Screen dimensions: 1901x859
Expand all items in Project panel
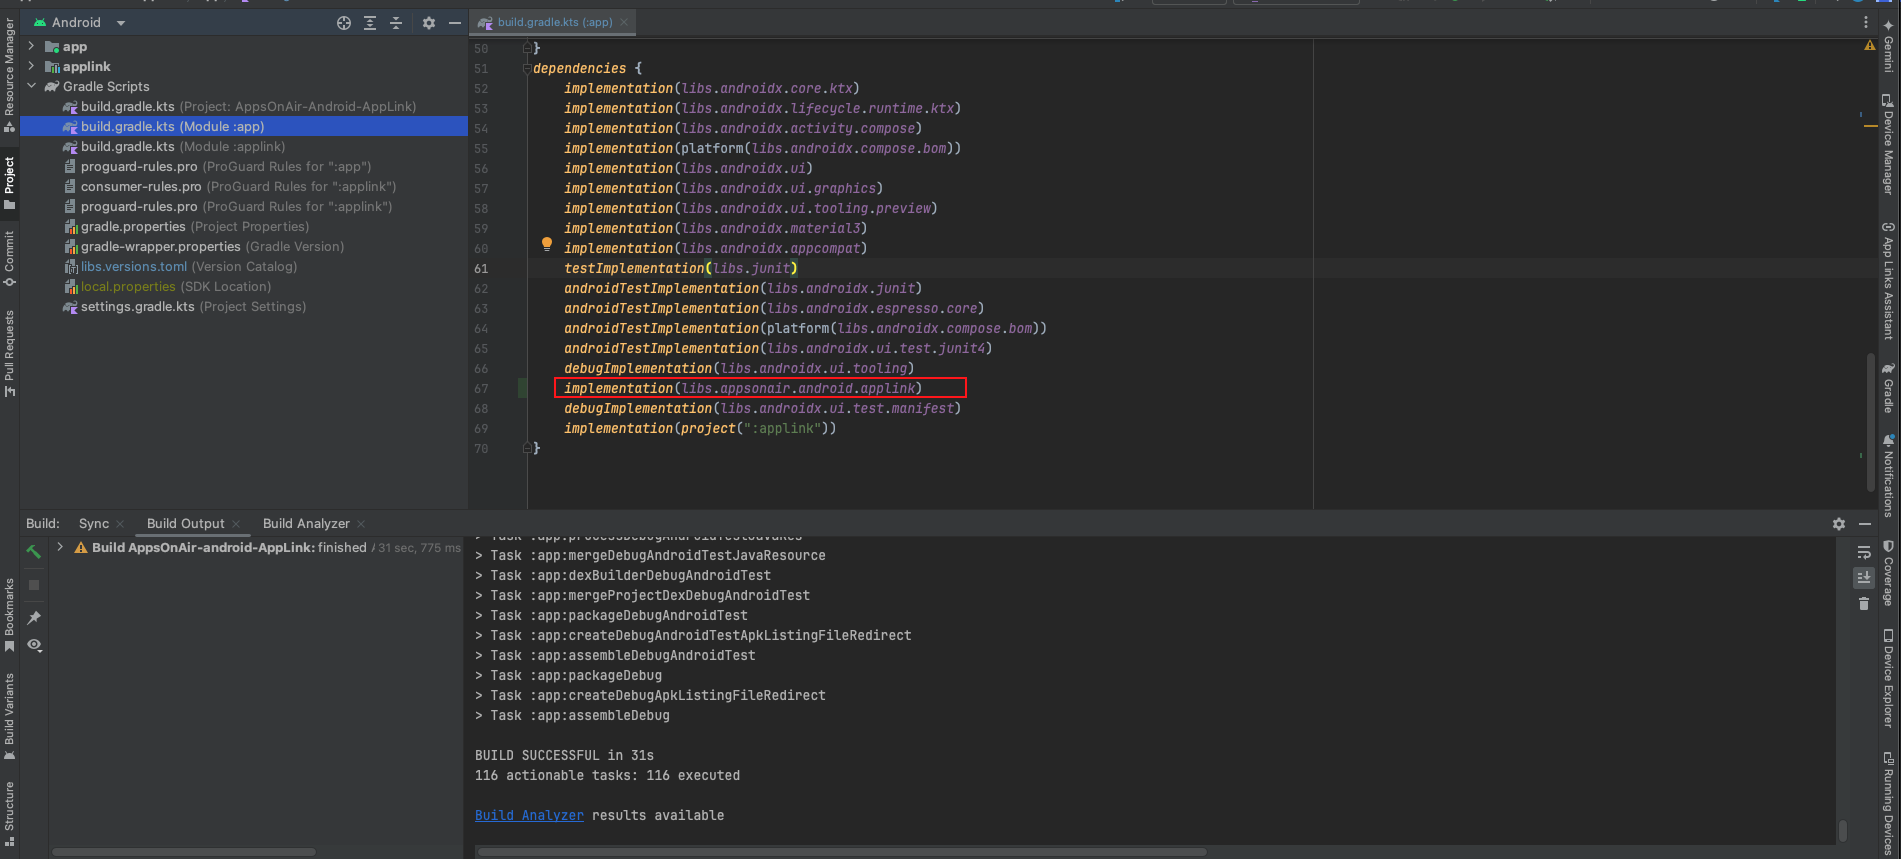pyautogui.click(x=370, y=22)
